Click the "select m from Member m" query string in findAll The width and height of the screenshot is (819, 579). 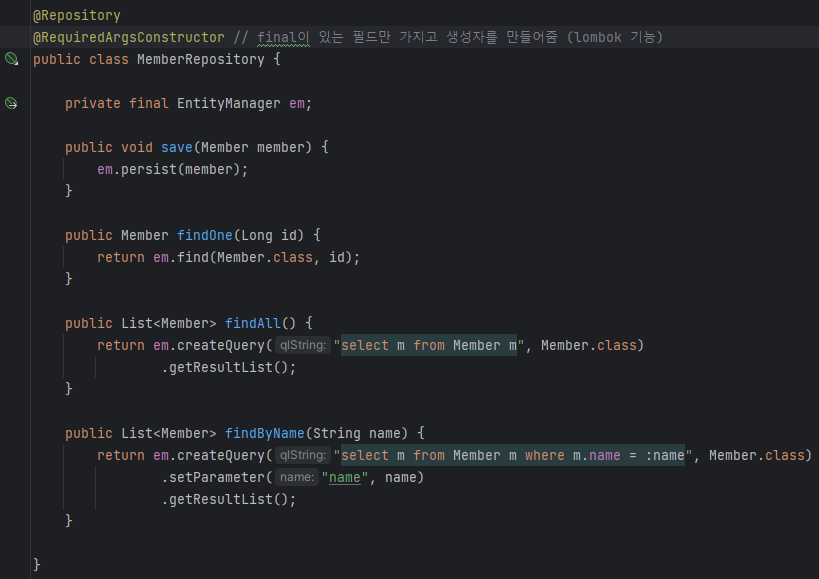tap(429, 346)
